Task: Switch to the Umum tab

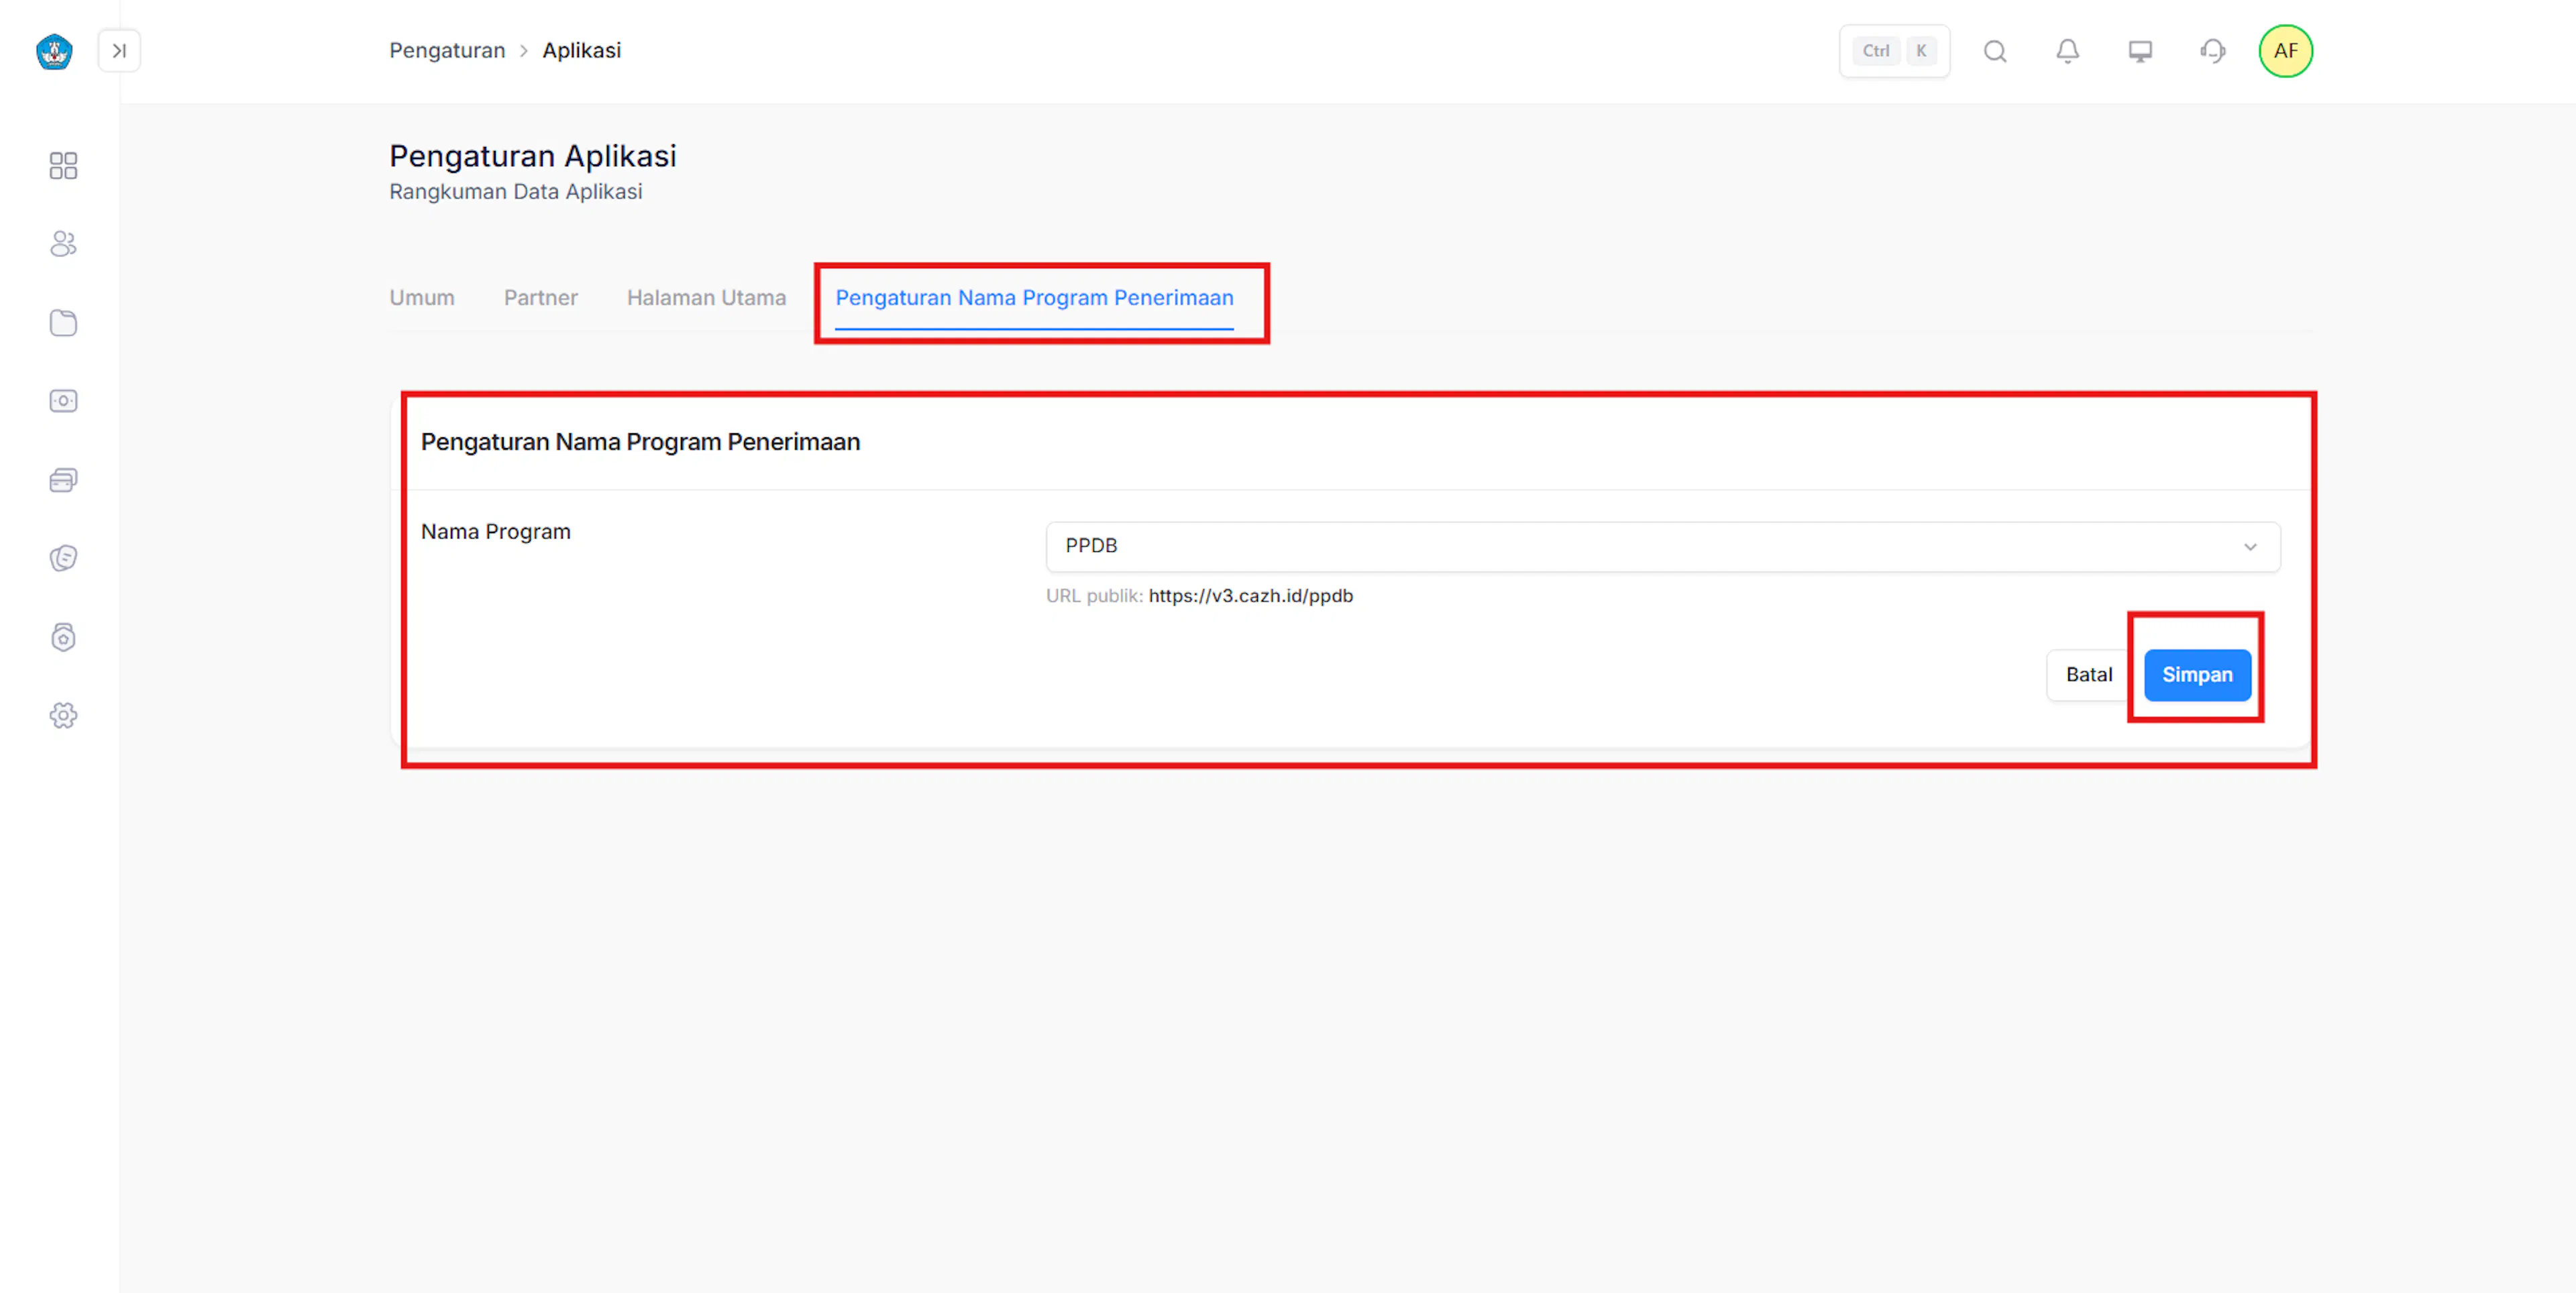Action: point(422,298)
